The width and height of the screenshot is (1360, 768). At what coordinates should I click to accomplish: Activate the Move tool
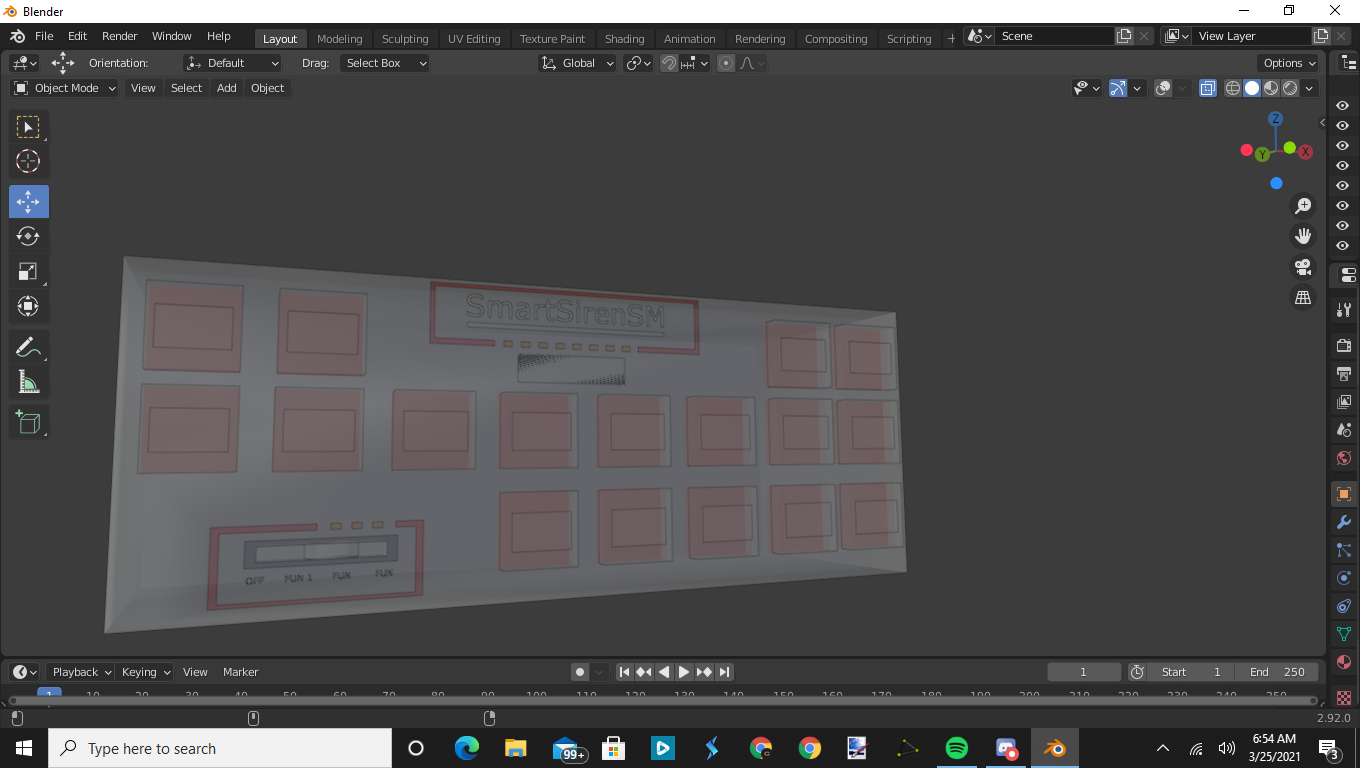tap(28, 201)
